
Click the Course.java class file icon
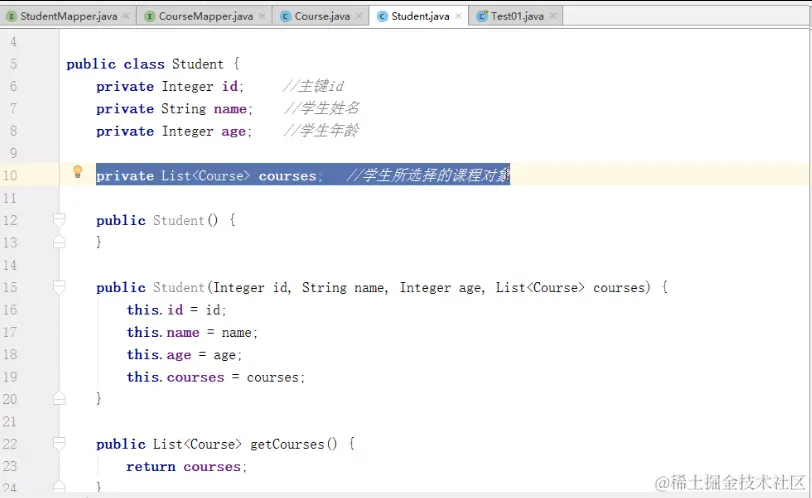285,17
